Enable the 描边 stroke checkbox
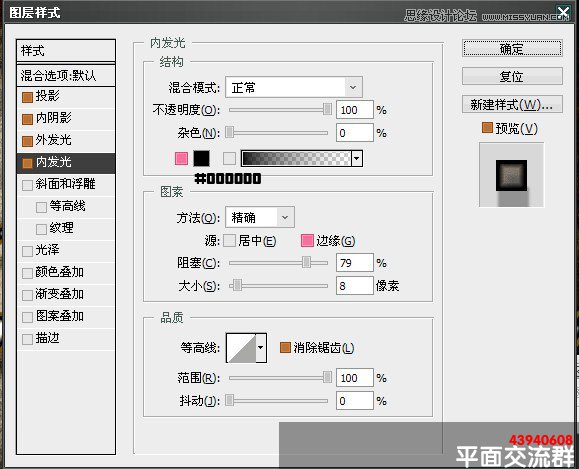579x469 pixels. click(x=27, y=339)
